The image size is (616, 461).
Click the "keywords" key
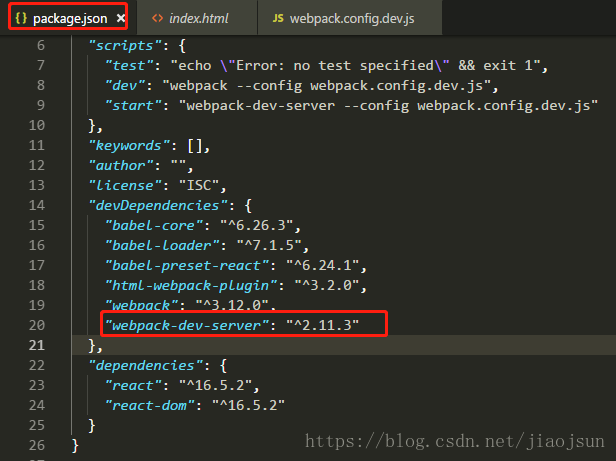click(x=129, y=145)
